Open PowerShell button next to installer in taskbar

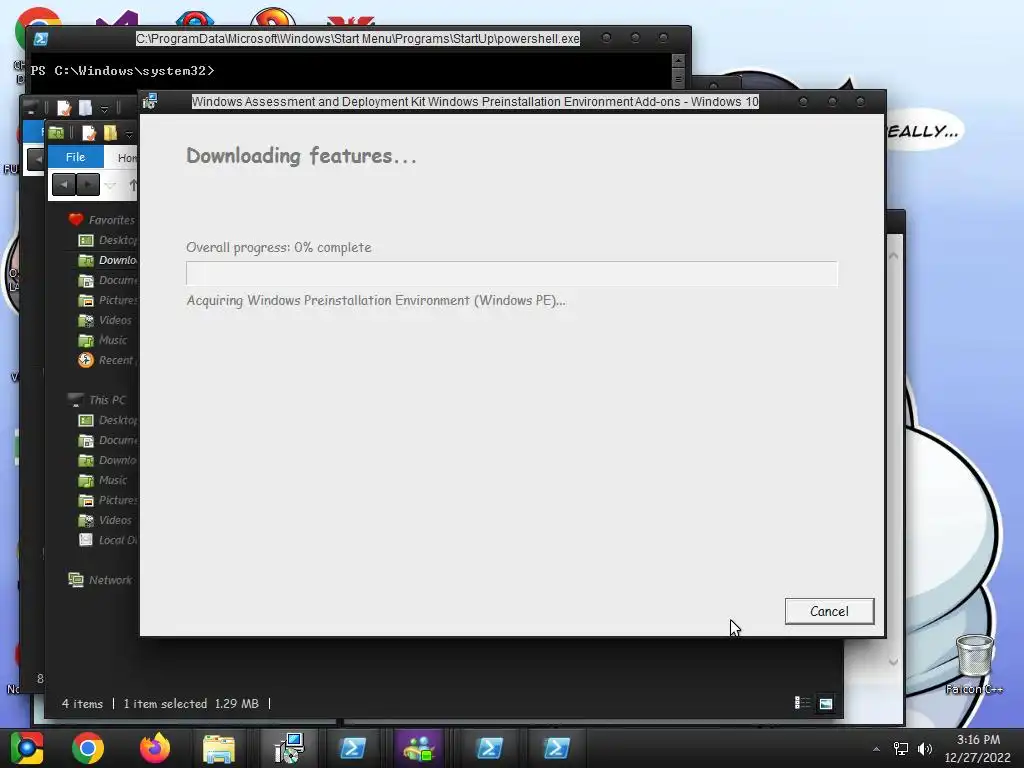tap(353, 748)
